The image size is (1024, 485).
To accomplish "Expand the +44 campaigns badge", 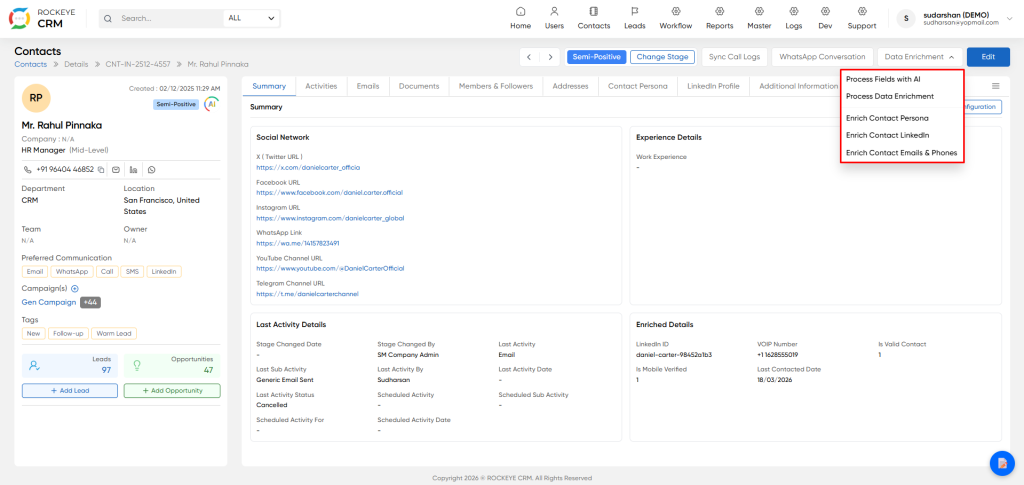I will click(x=90, y=302).
